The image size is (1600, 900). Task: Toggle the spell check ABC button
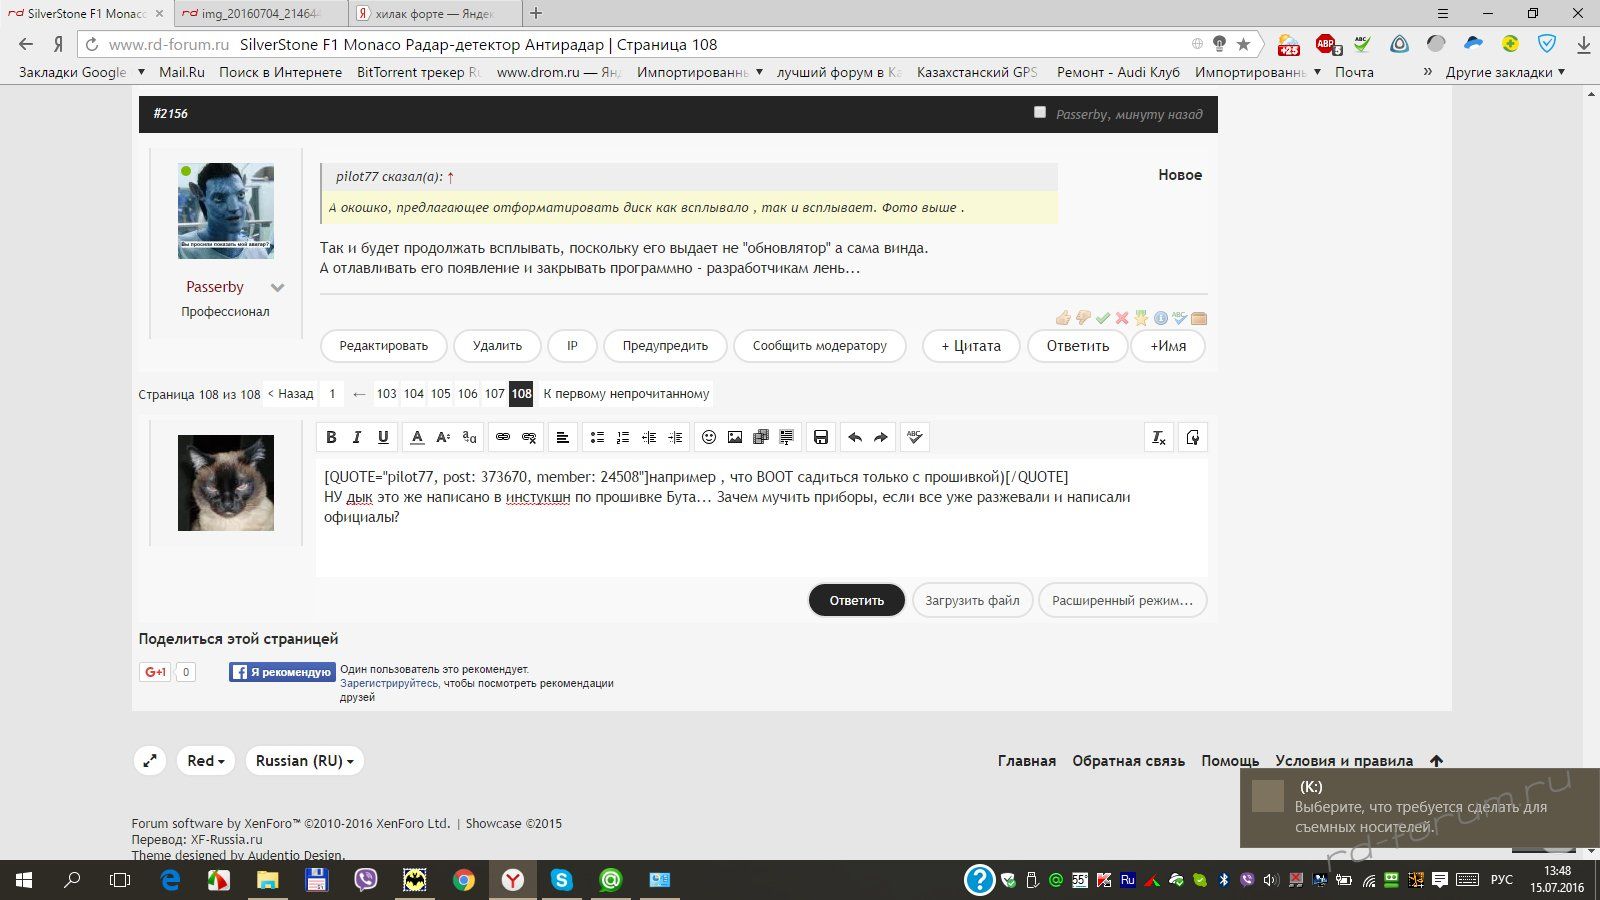click(914, 437)
